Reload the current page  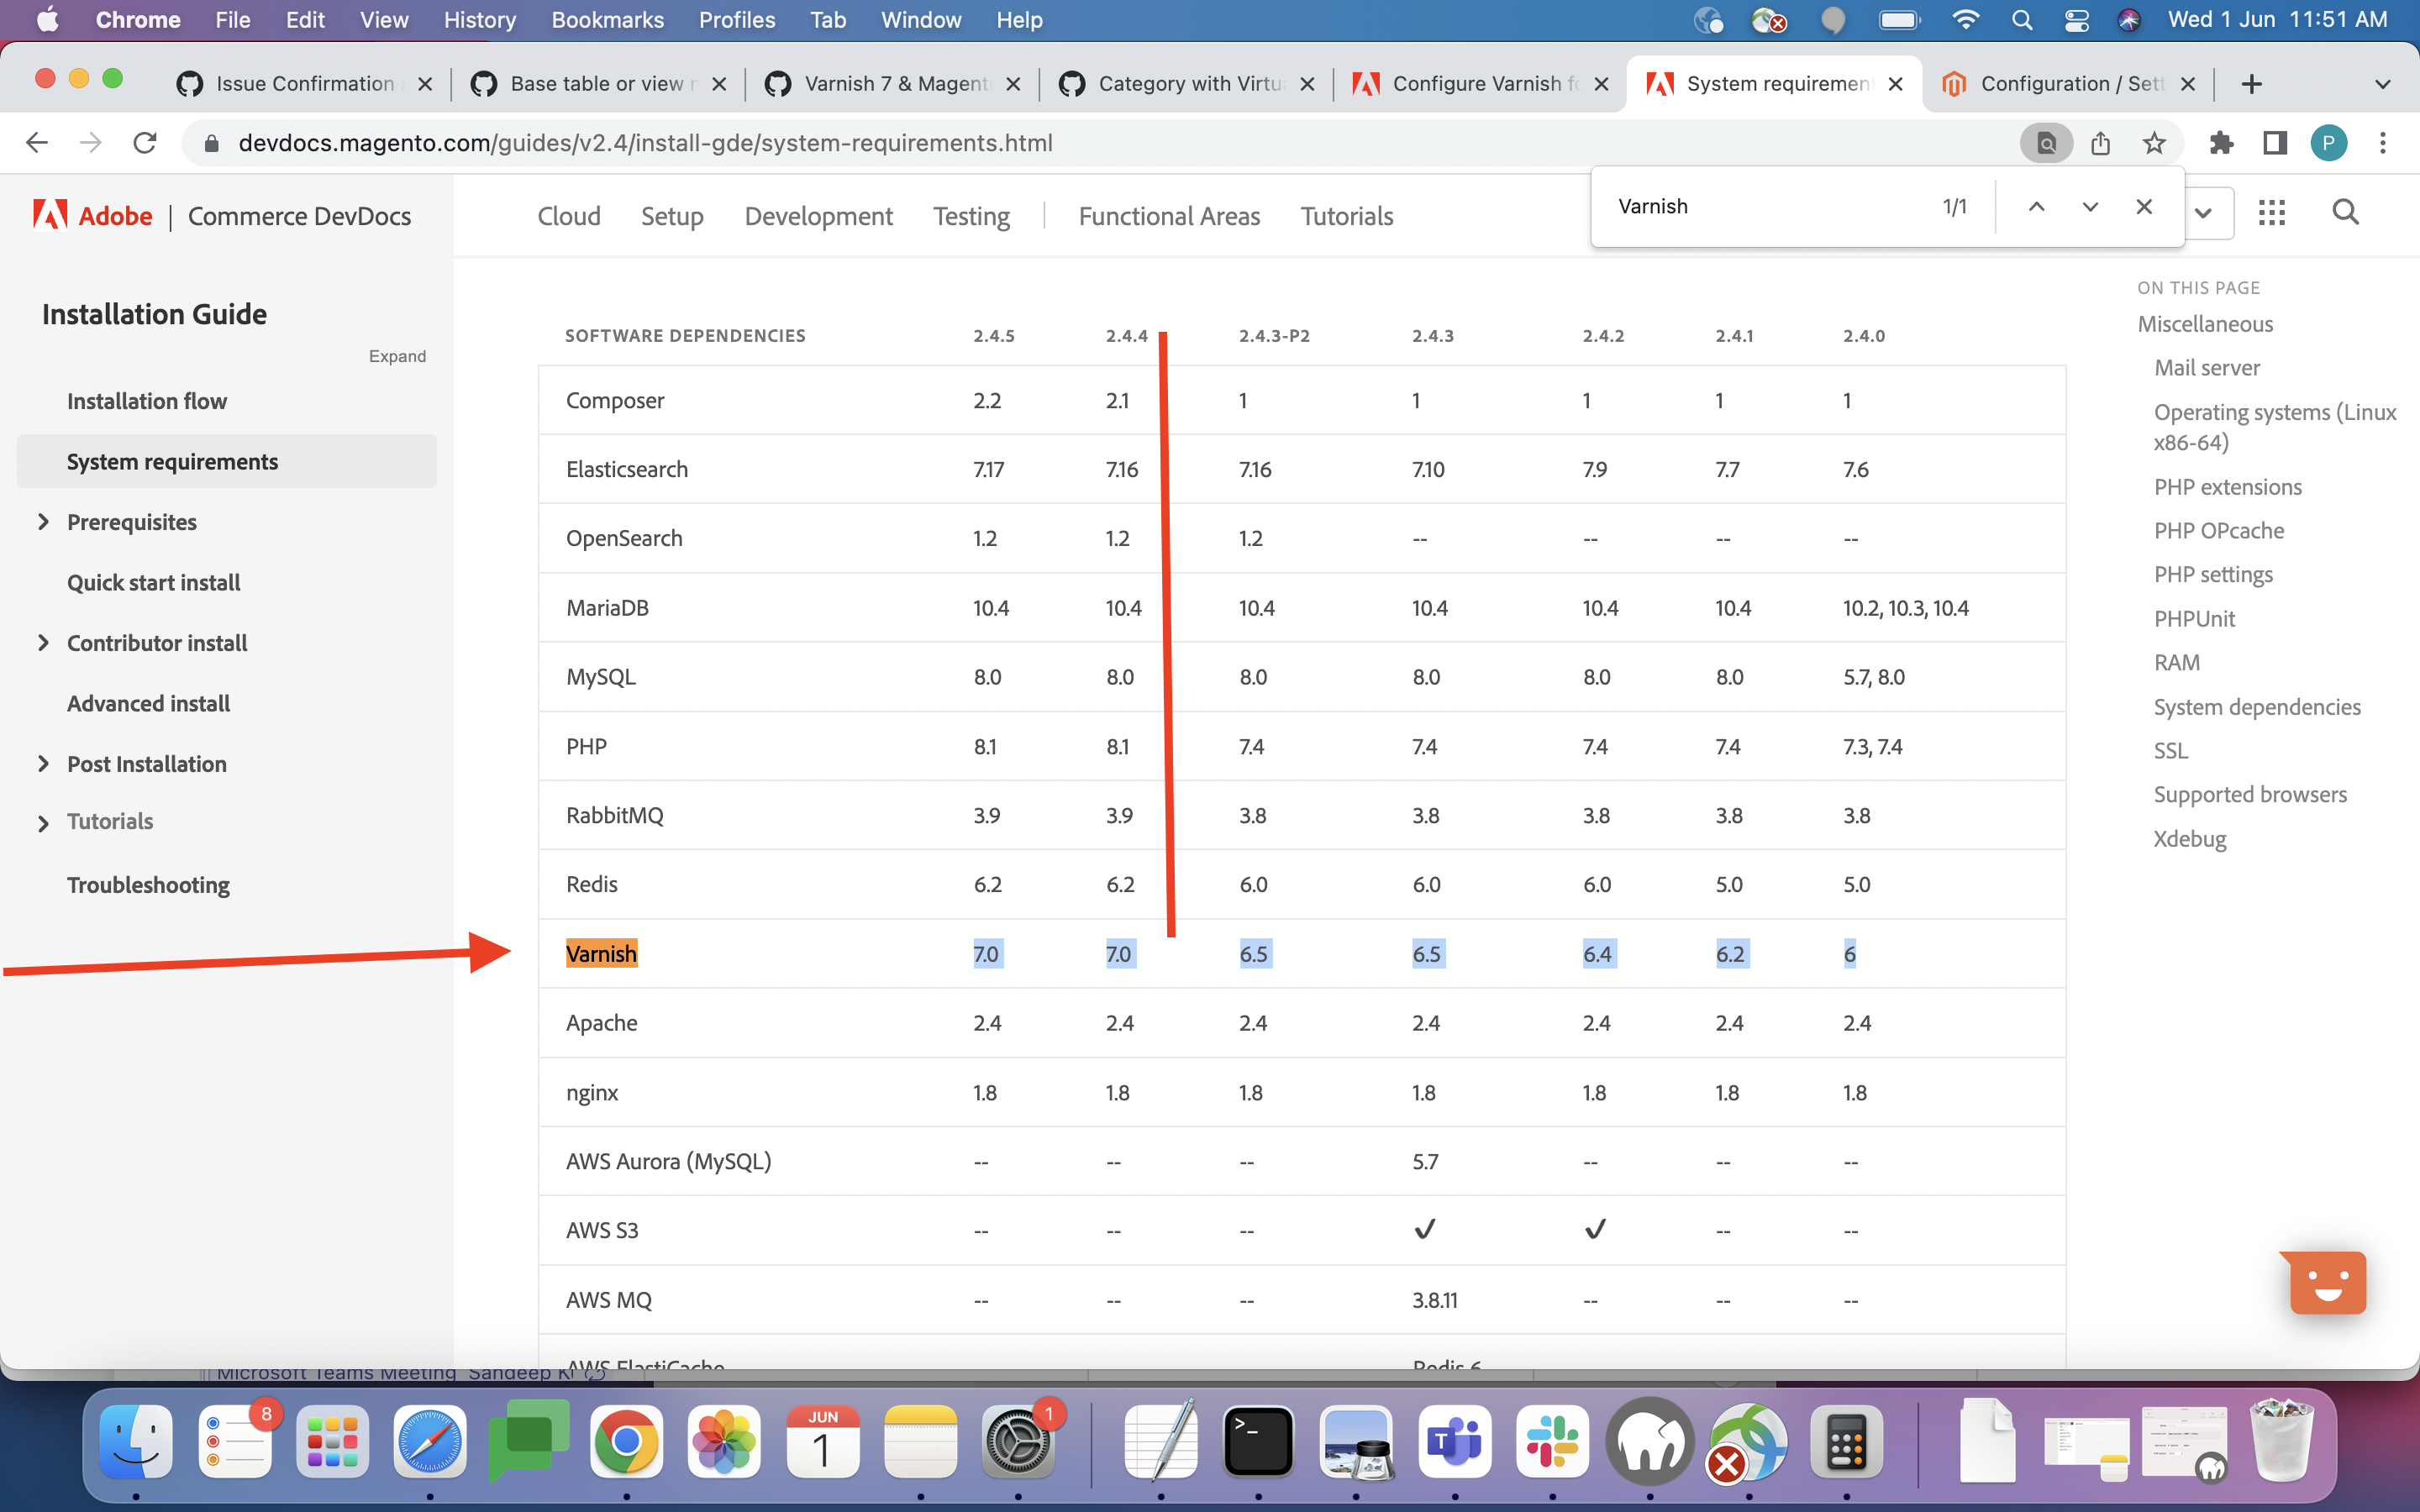(x=144, y=142)
